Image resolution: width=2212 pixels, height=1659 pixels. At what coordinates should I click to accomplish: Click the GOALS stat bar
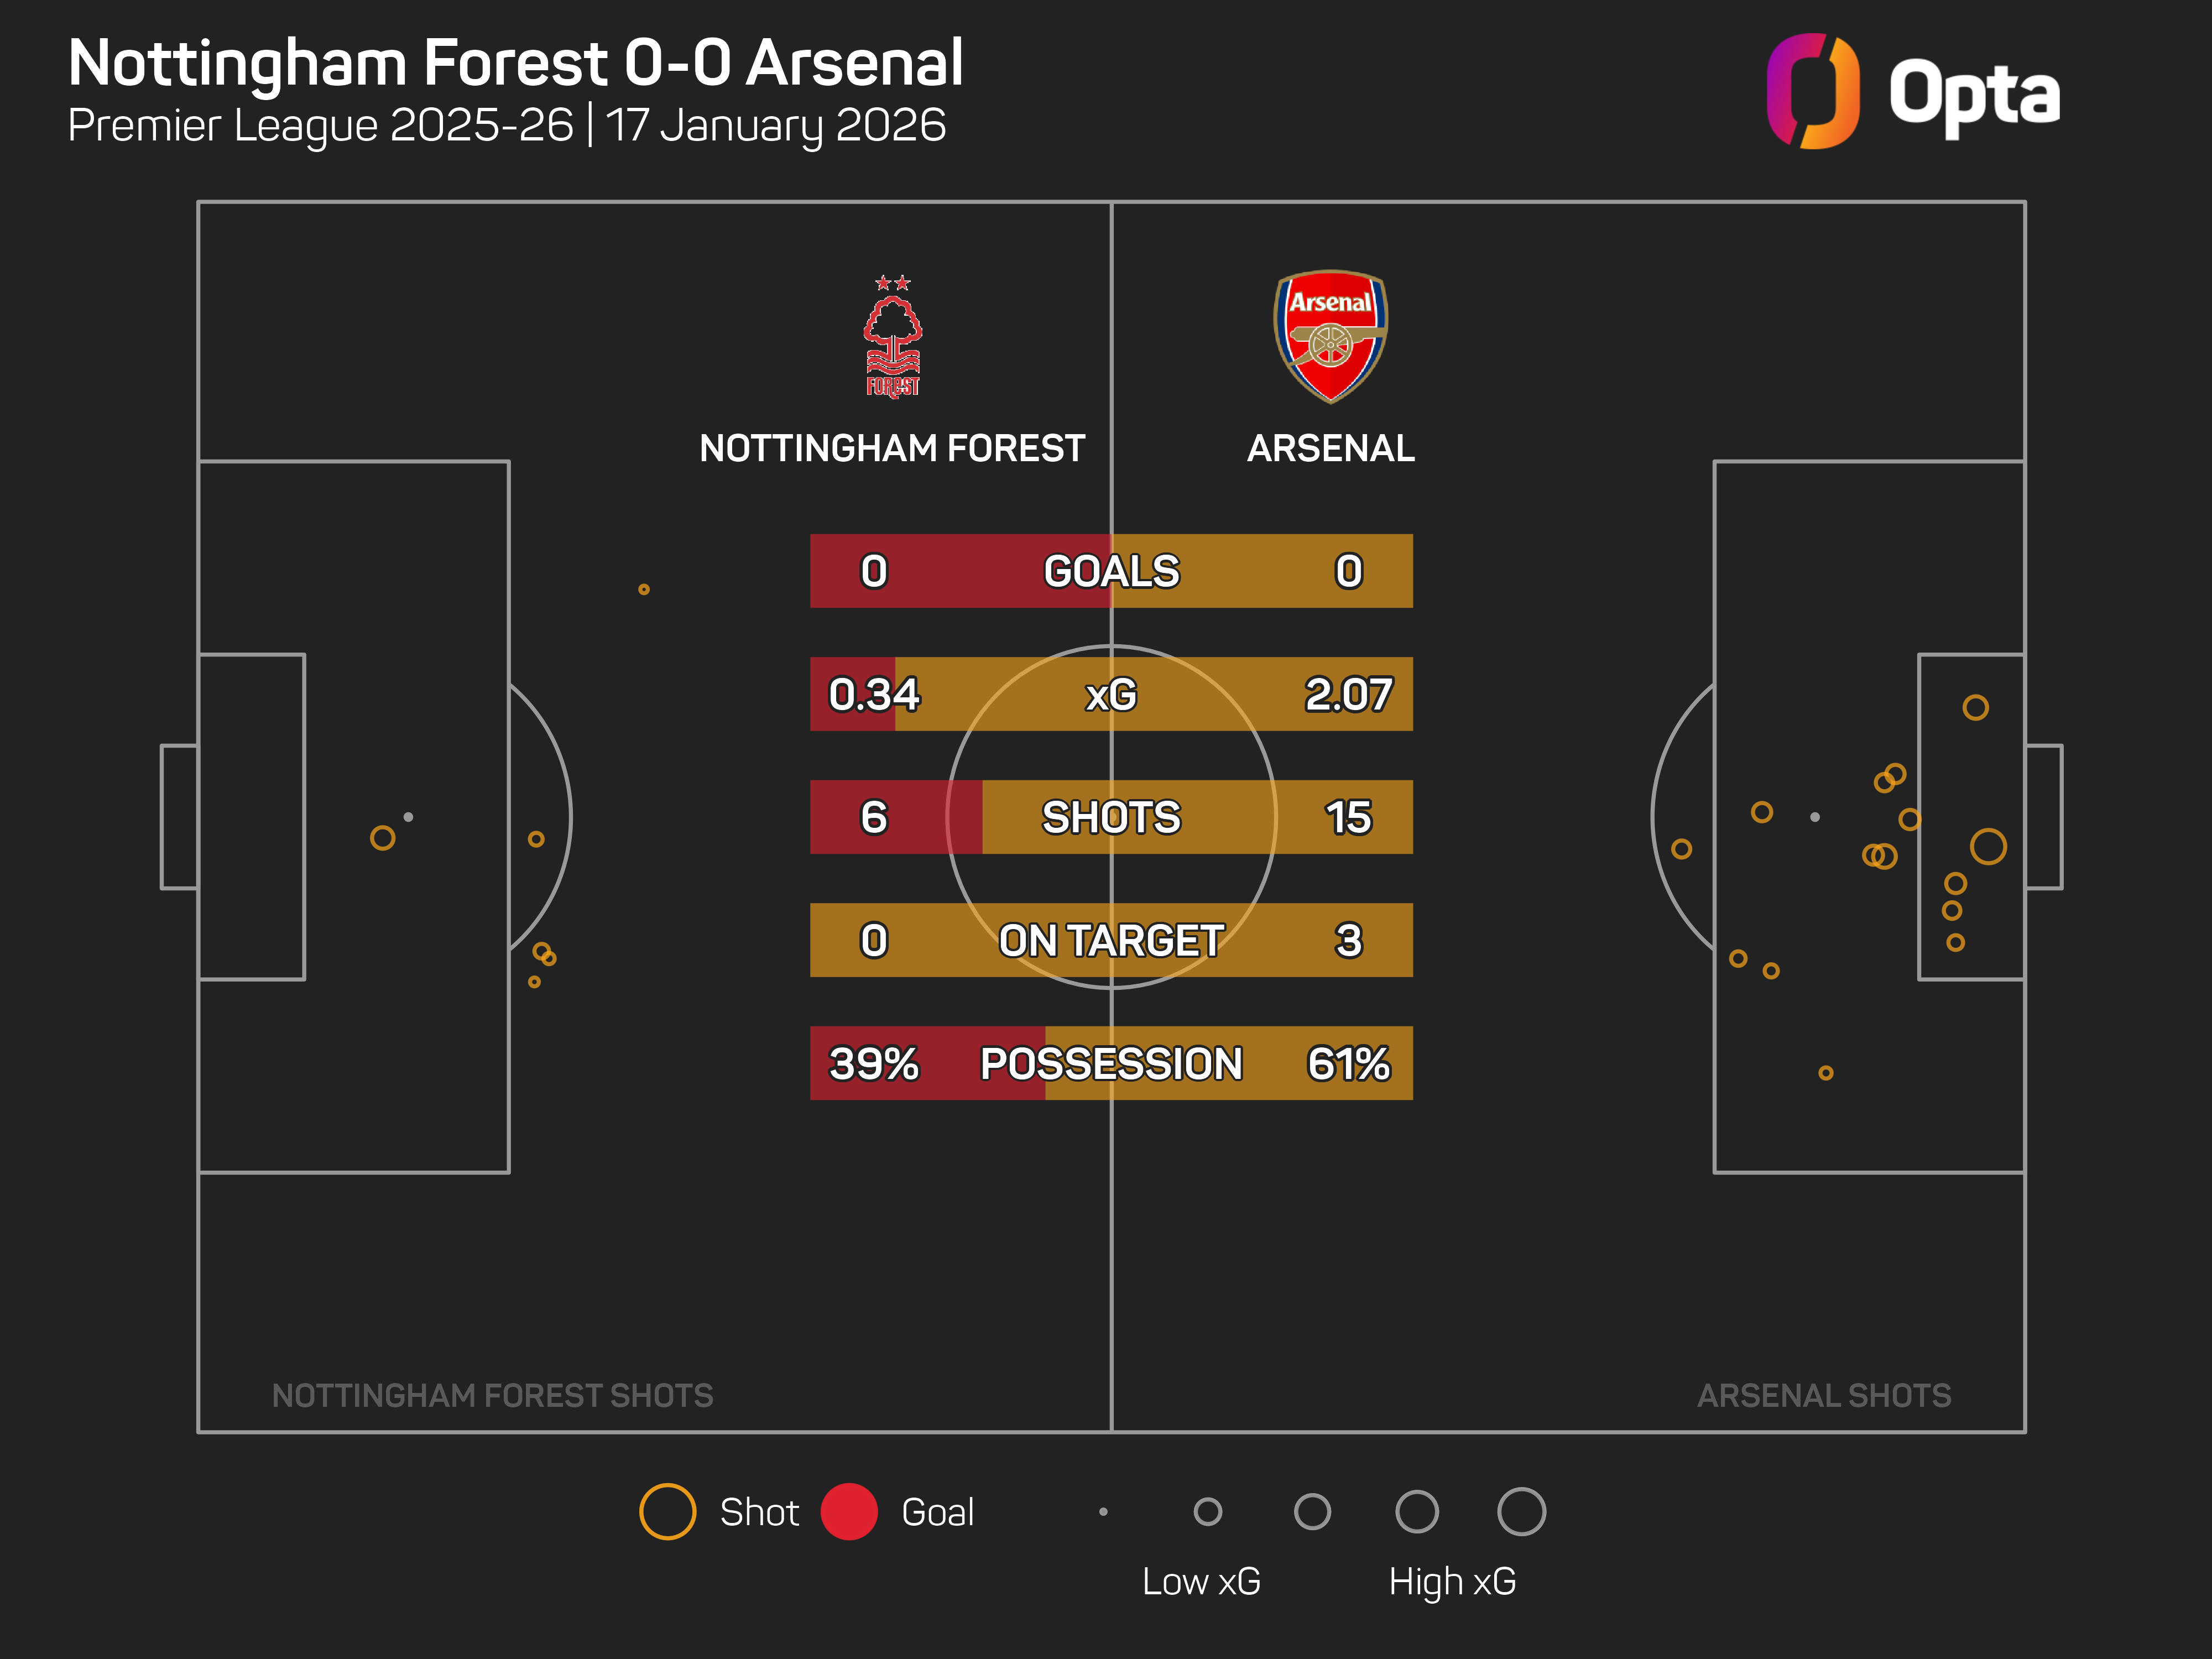(1111, 571)
